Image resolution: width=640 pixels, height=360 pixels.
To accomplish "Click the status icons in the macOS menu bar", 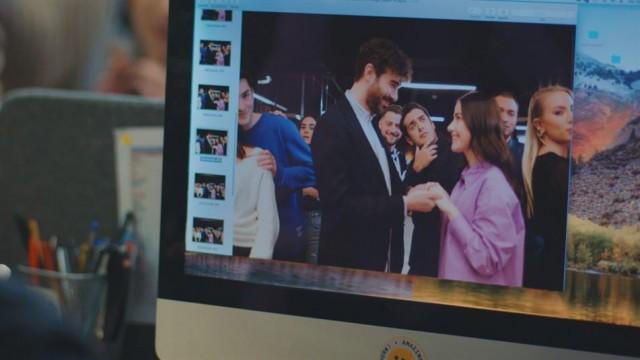I will tap(612, 1).
